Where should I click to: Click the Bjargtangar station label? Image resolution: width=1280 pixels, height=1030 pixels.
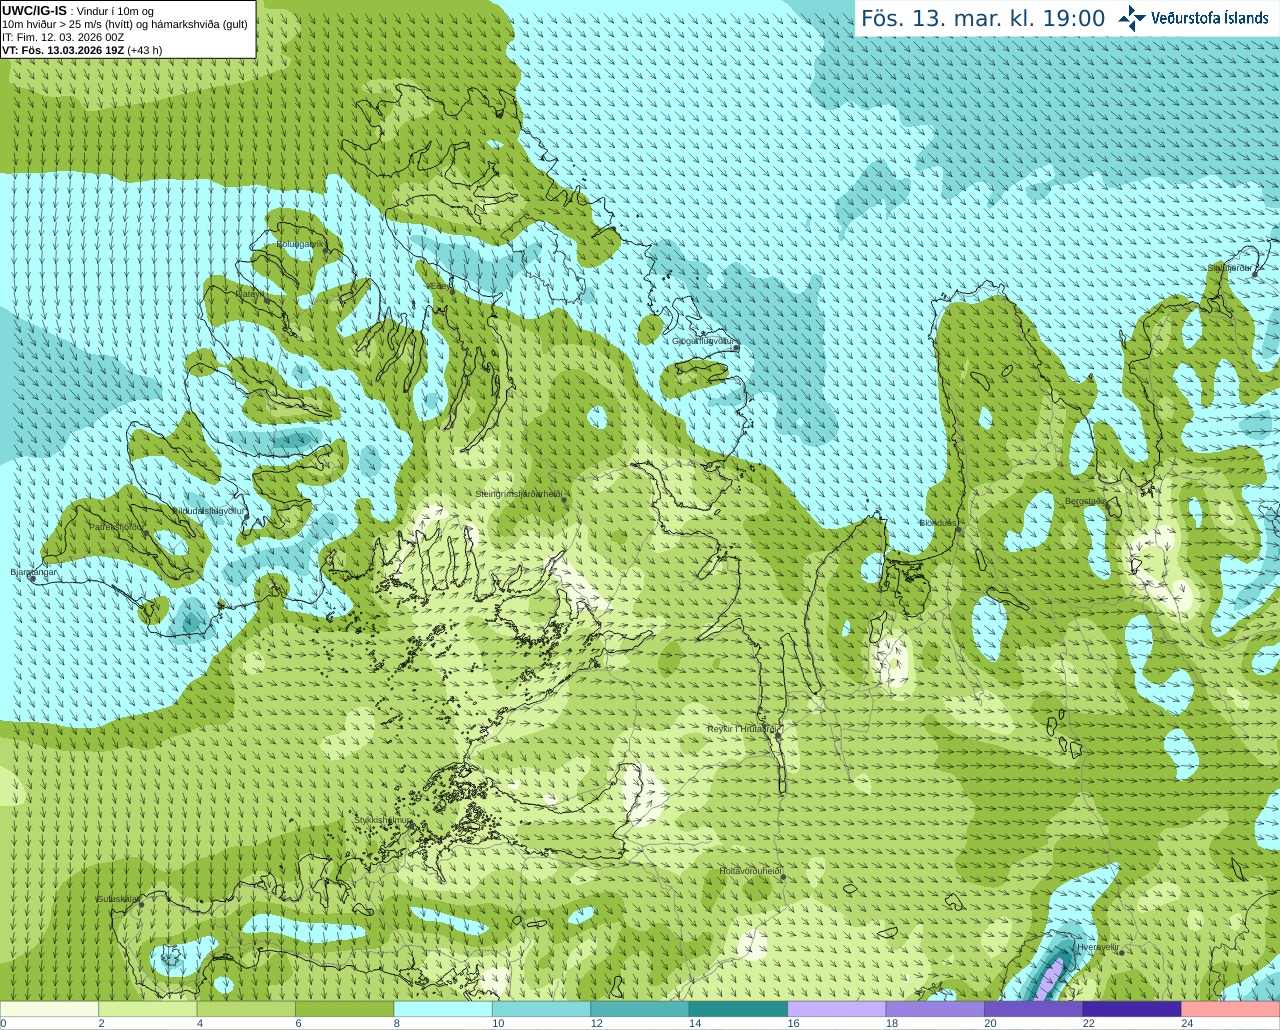[x=34, y=572]
